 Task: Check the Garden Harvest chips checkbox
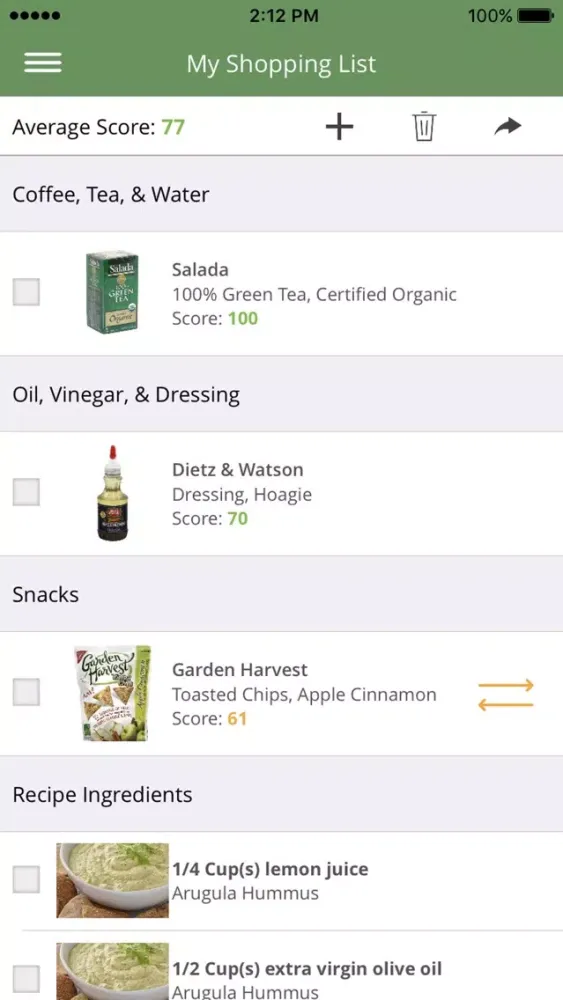(26, 693)
